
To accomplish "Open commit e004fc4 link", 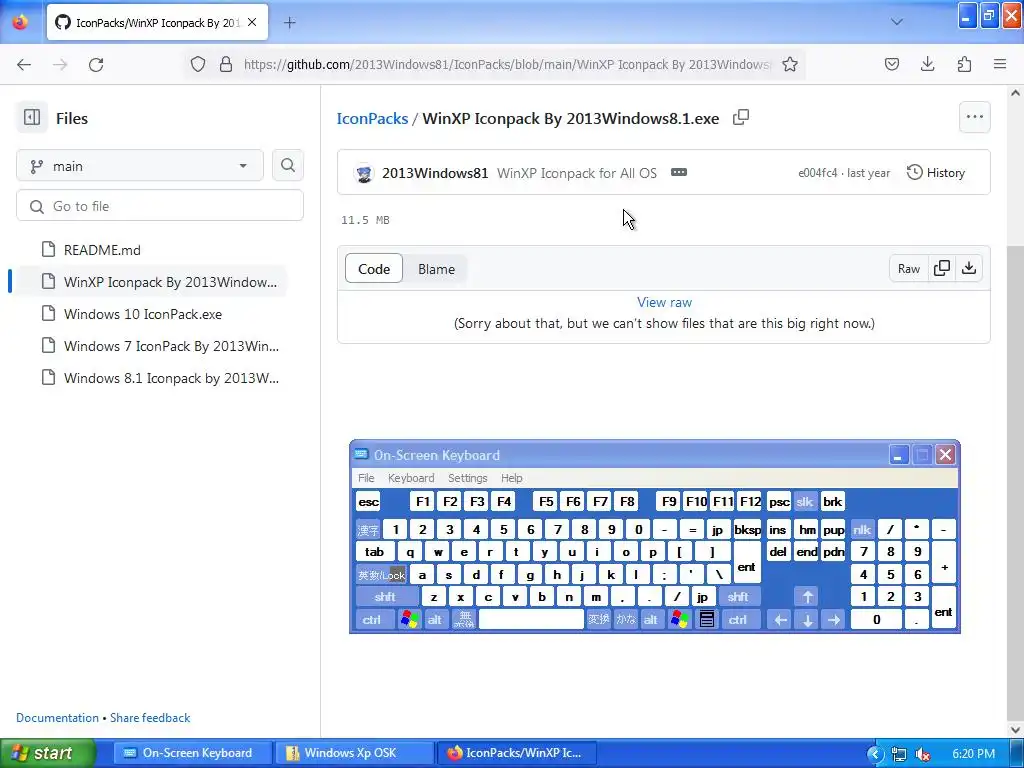I will [817, 172].
